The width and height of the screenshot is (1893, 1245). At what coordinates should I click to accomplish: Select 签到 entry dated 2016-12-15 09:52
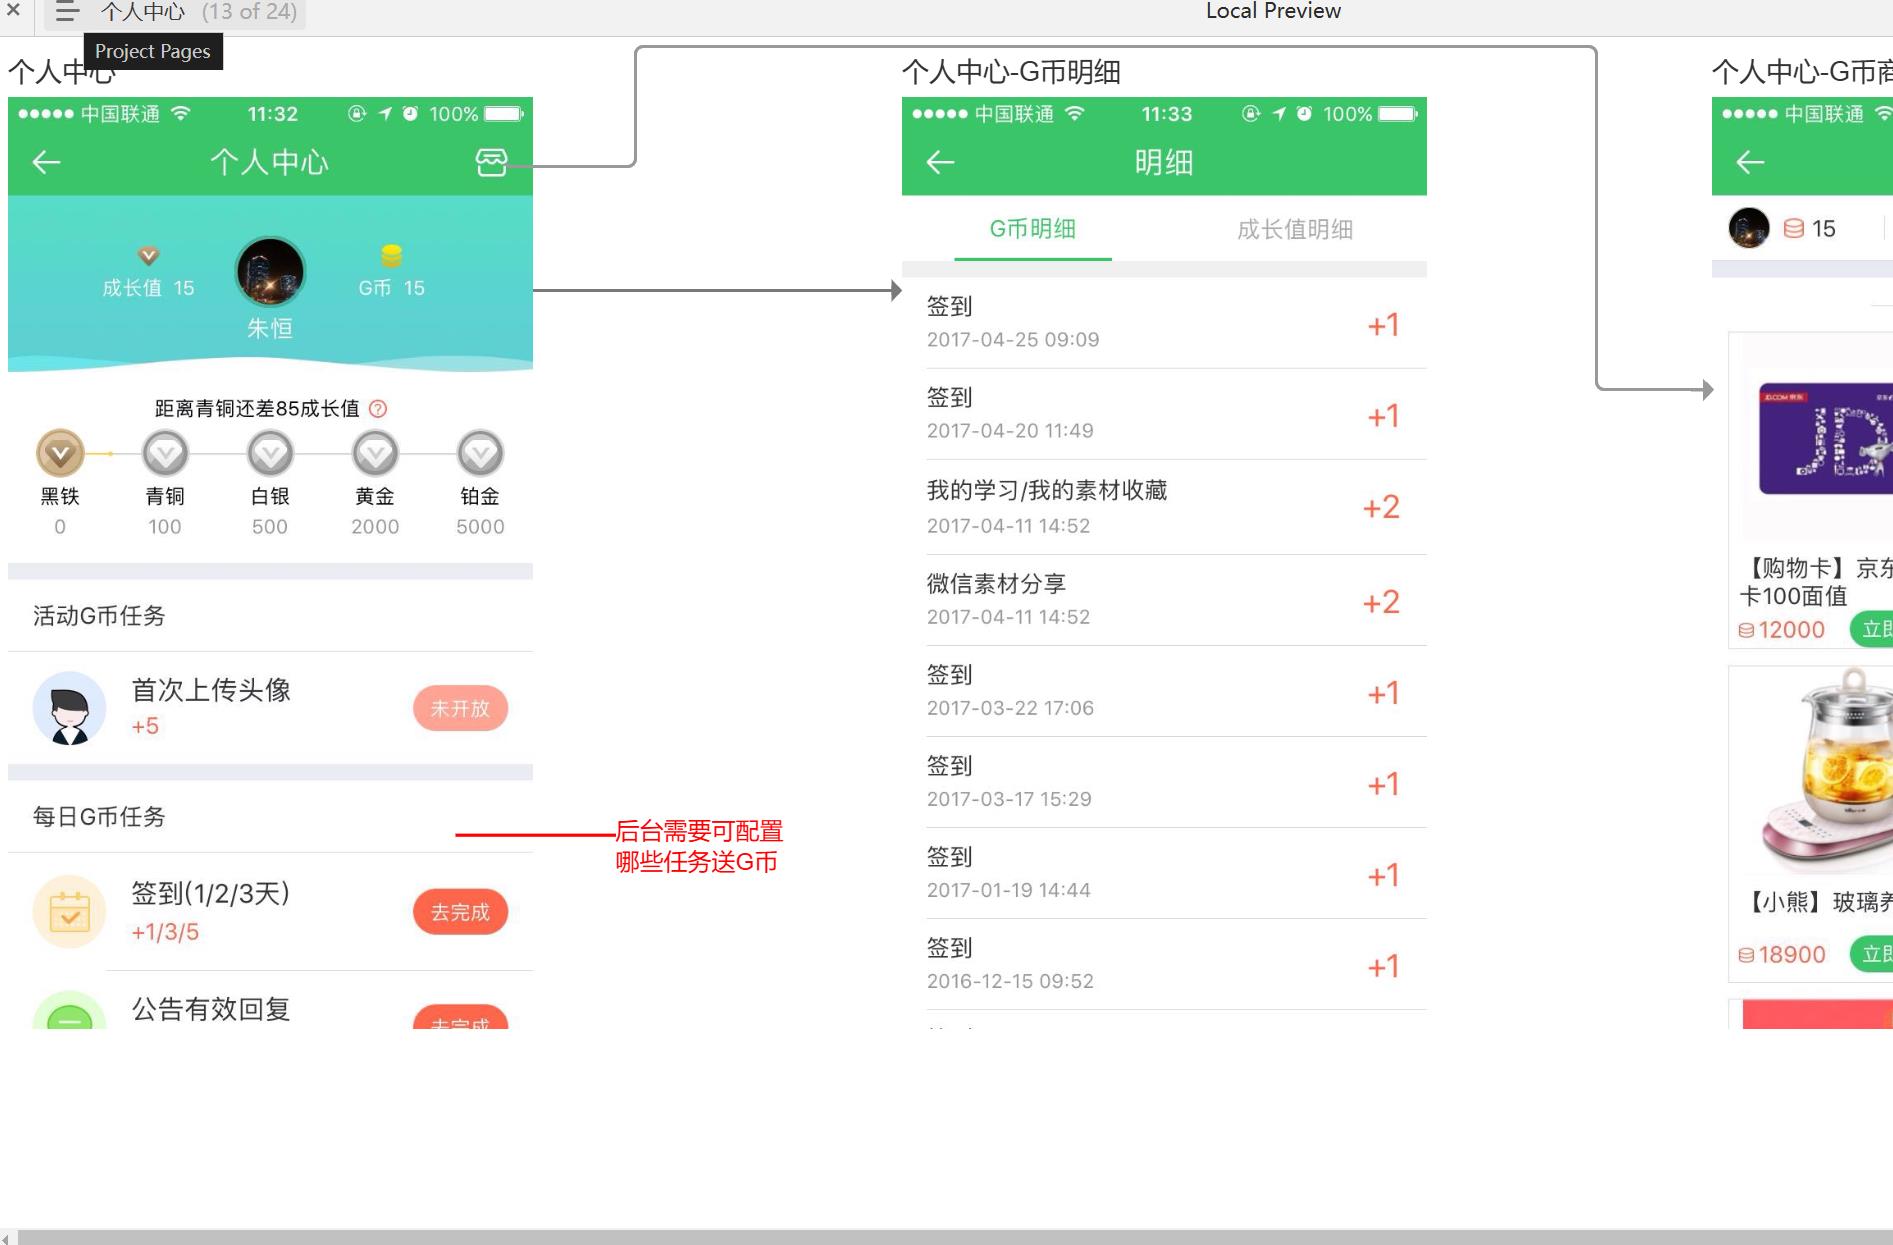tap(1164, 964)
